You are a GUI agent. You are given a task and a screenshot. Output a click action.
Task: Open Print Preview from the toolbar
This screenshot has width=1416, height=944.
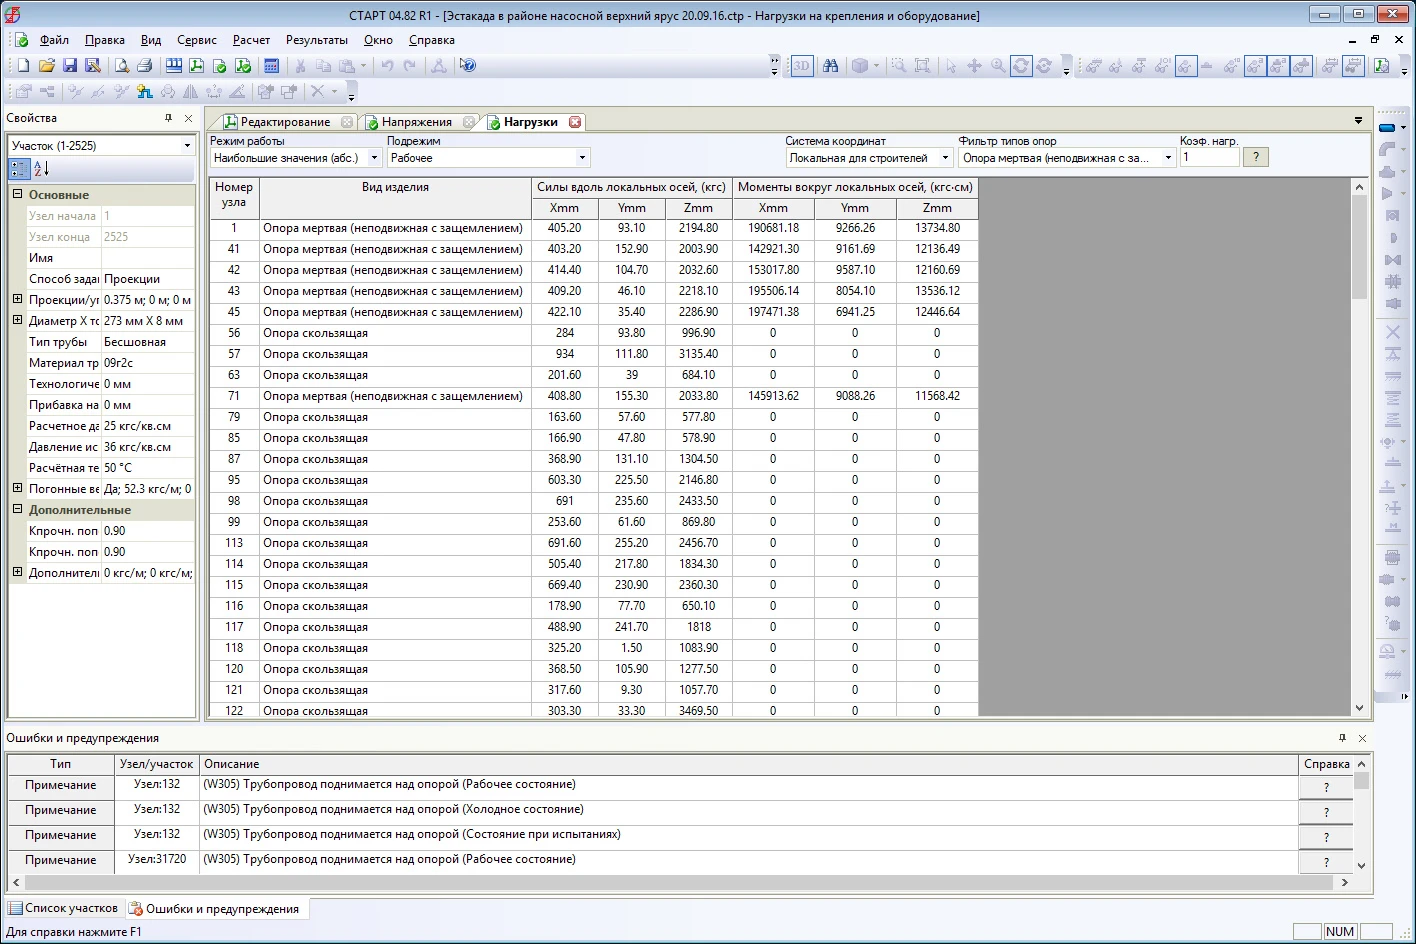point(121,66)
